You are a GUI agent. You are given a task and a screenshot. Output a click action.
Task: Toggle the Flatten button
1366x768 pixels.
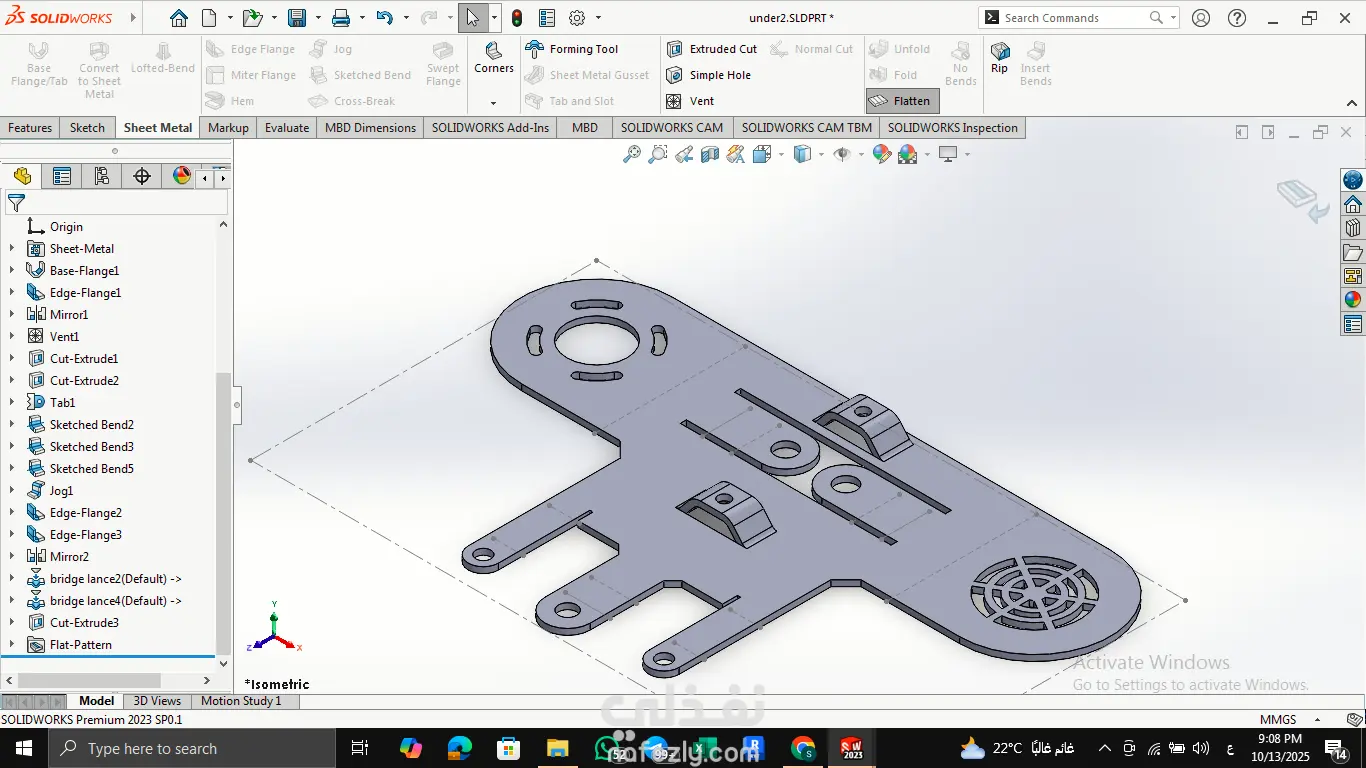click(901, 101)
